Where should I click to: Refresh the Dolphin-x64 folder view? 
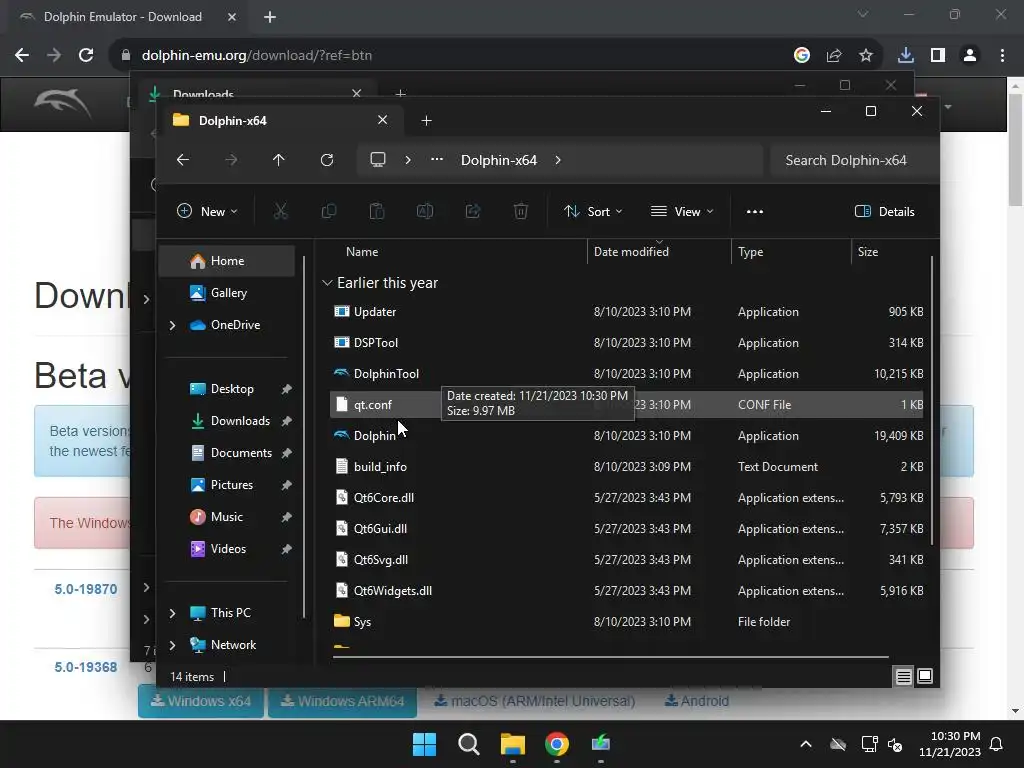(x=327, y=160)
